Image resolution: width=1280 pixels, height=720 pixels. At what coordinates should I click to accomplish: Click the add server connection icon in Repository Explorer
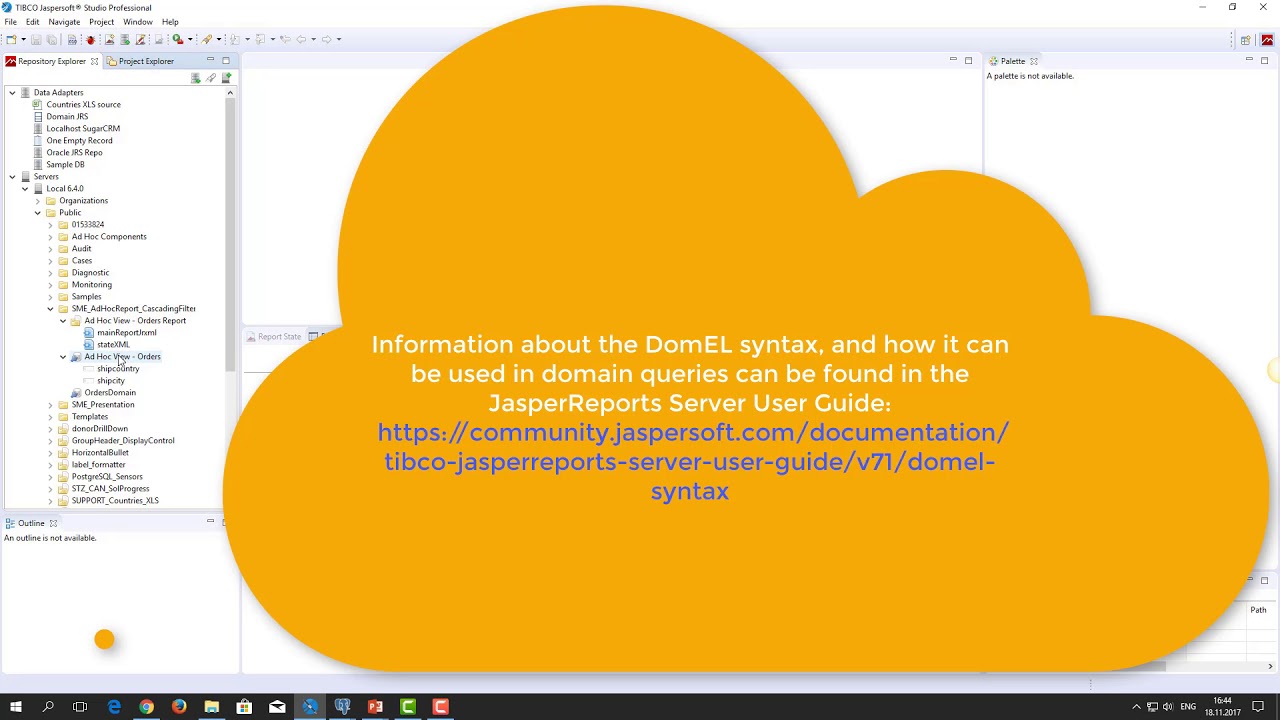point(227,77)
